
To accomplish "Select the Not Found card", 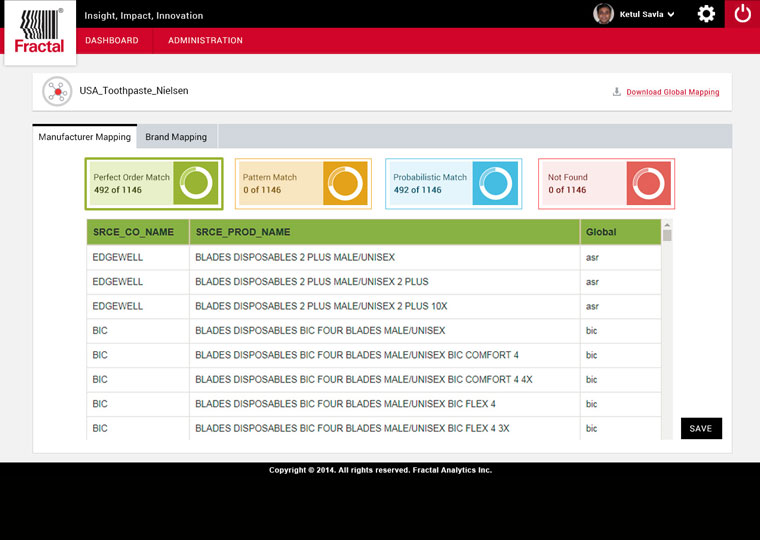I will click(x=606, y=184).
